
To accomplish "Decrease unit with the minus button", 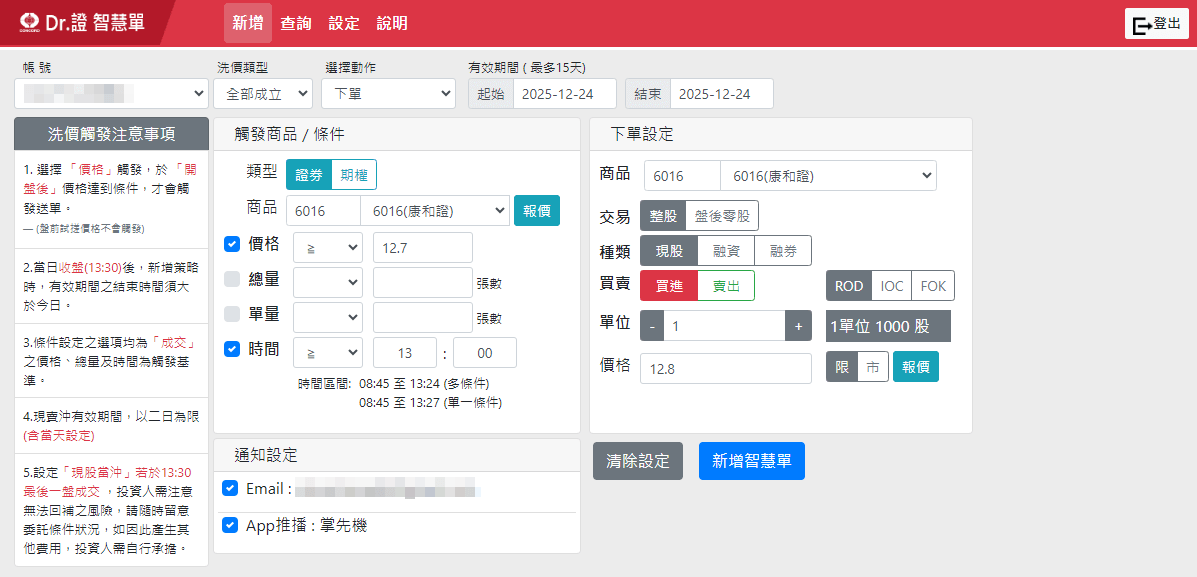I will [x=652, y=326].
